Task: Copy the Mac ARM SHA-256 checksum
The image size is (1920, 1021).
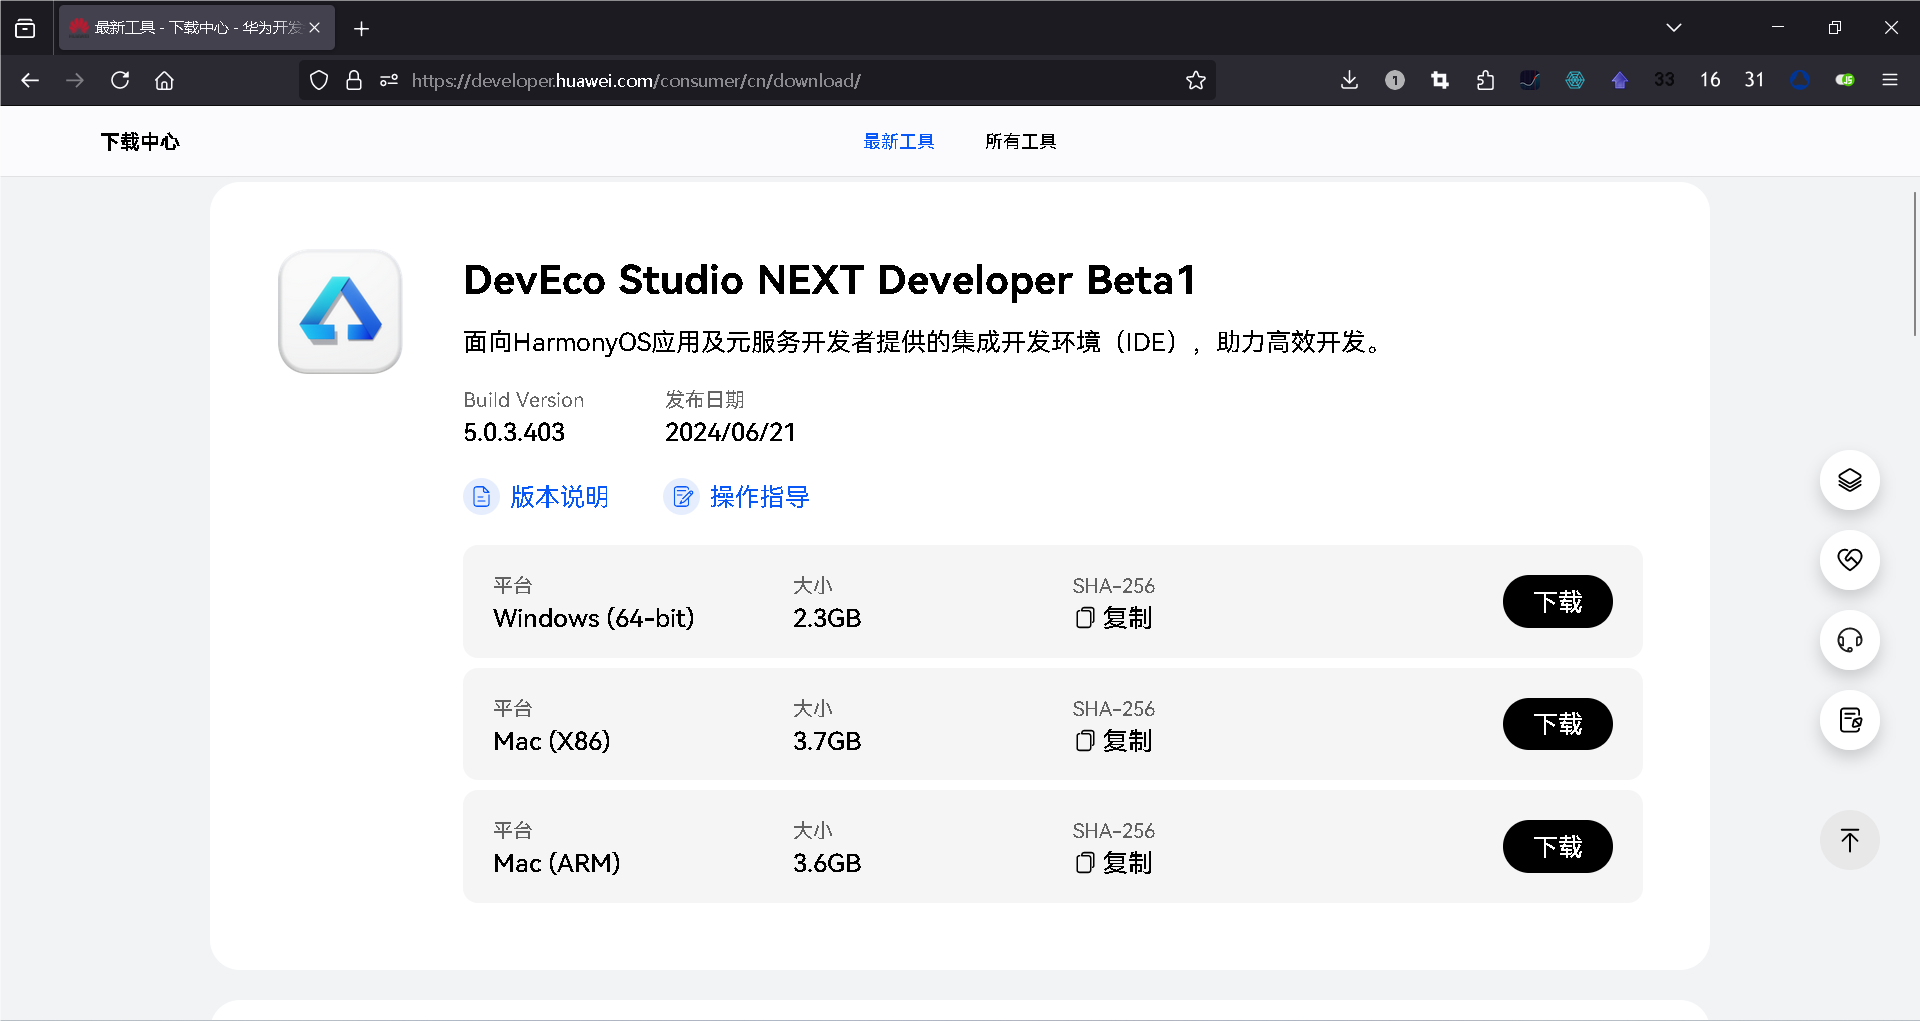Action: pos(1113,863)
